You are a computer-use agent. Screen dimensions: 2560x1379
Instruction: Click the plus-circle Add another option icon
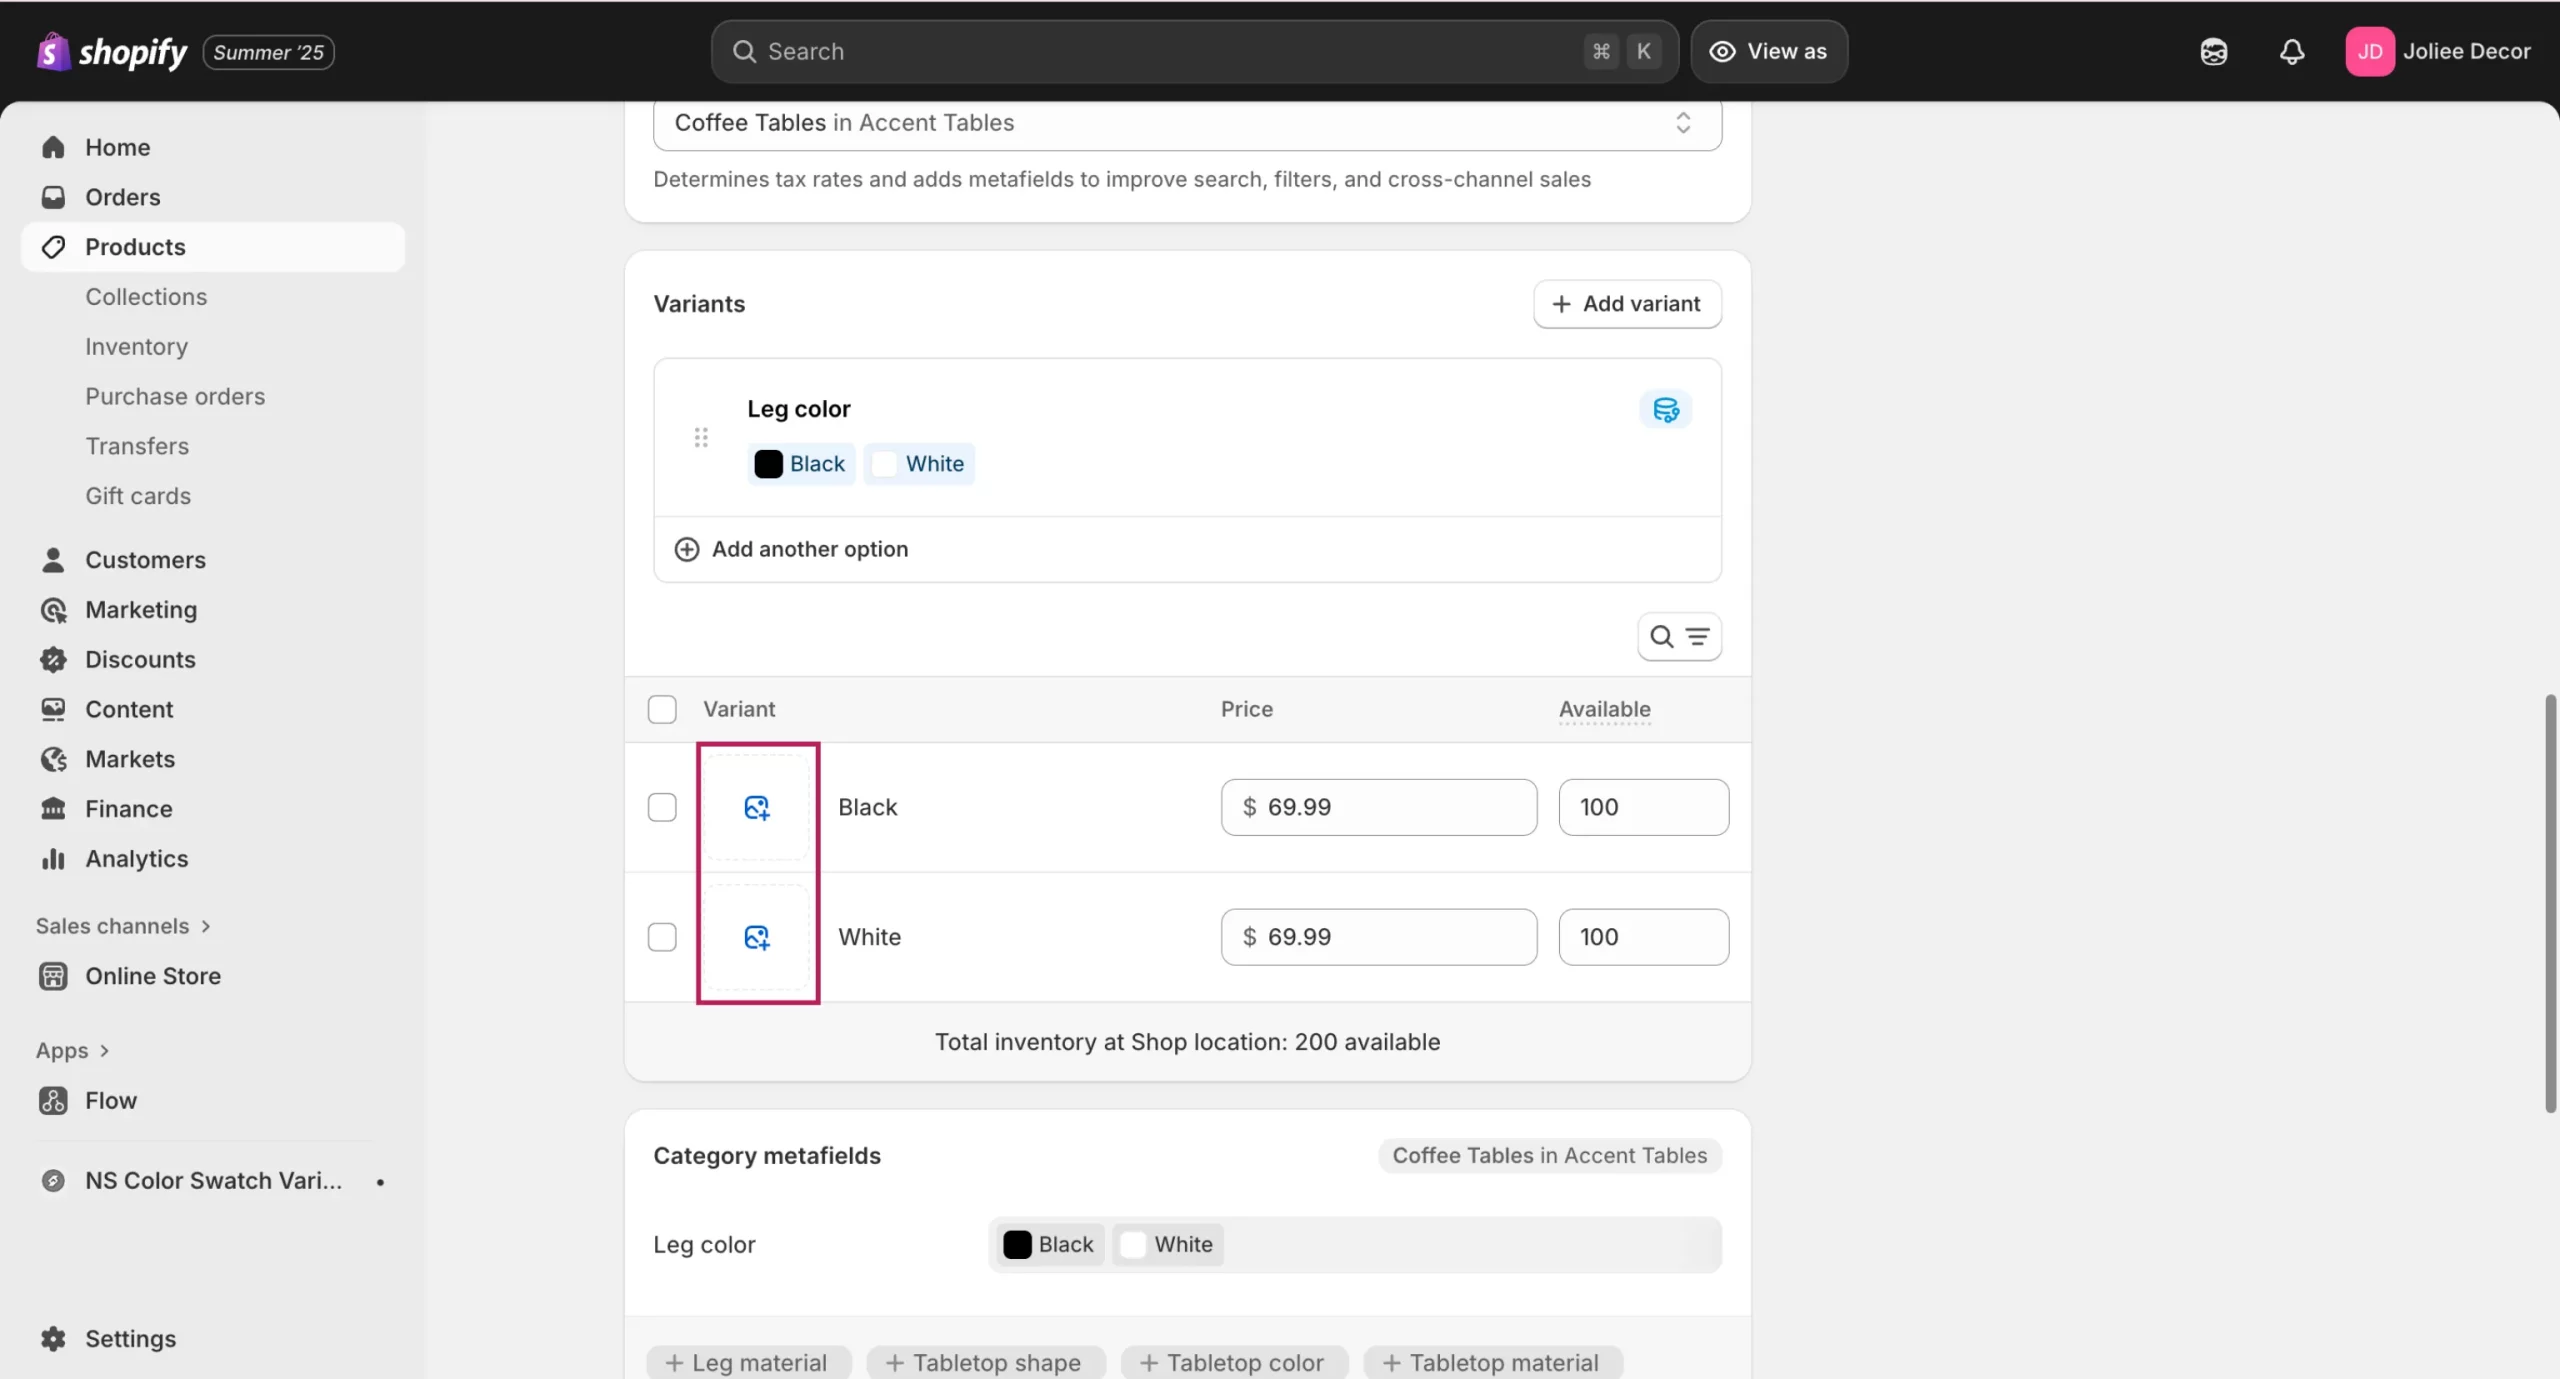click(x=687, y=549)
